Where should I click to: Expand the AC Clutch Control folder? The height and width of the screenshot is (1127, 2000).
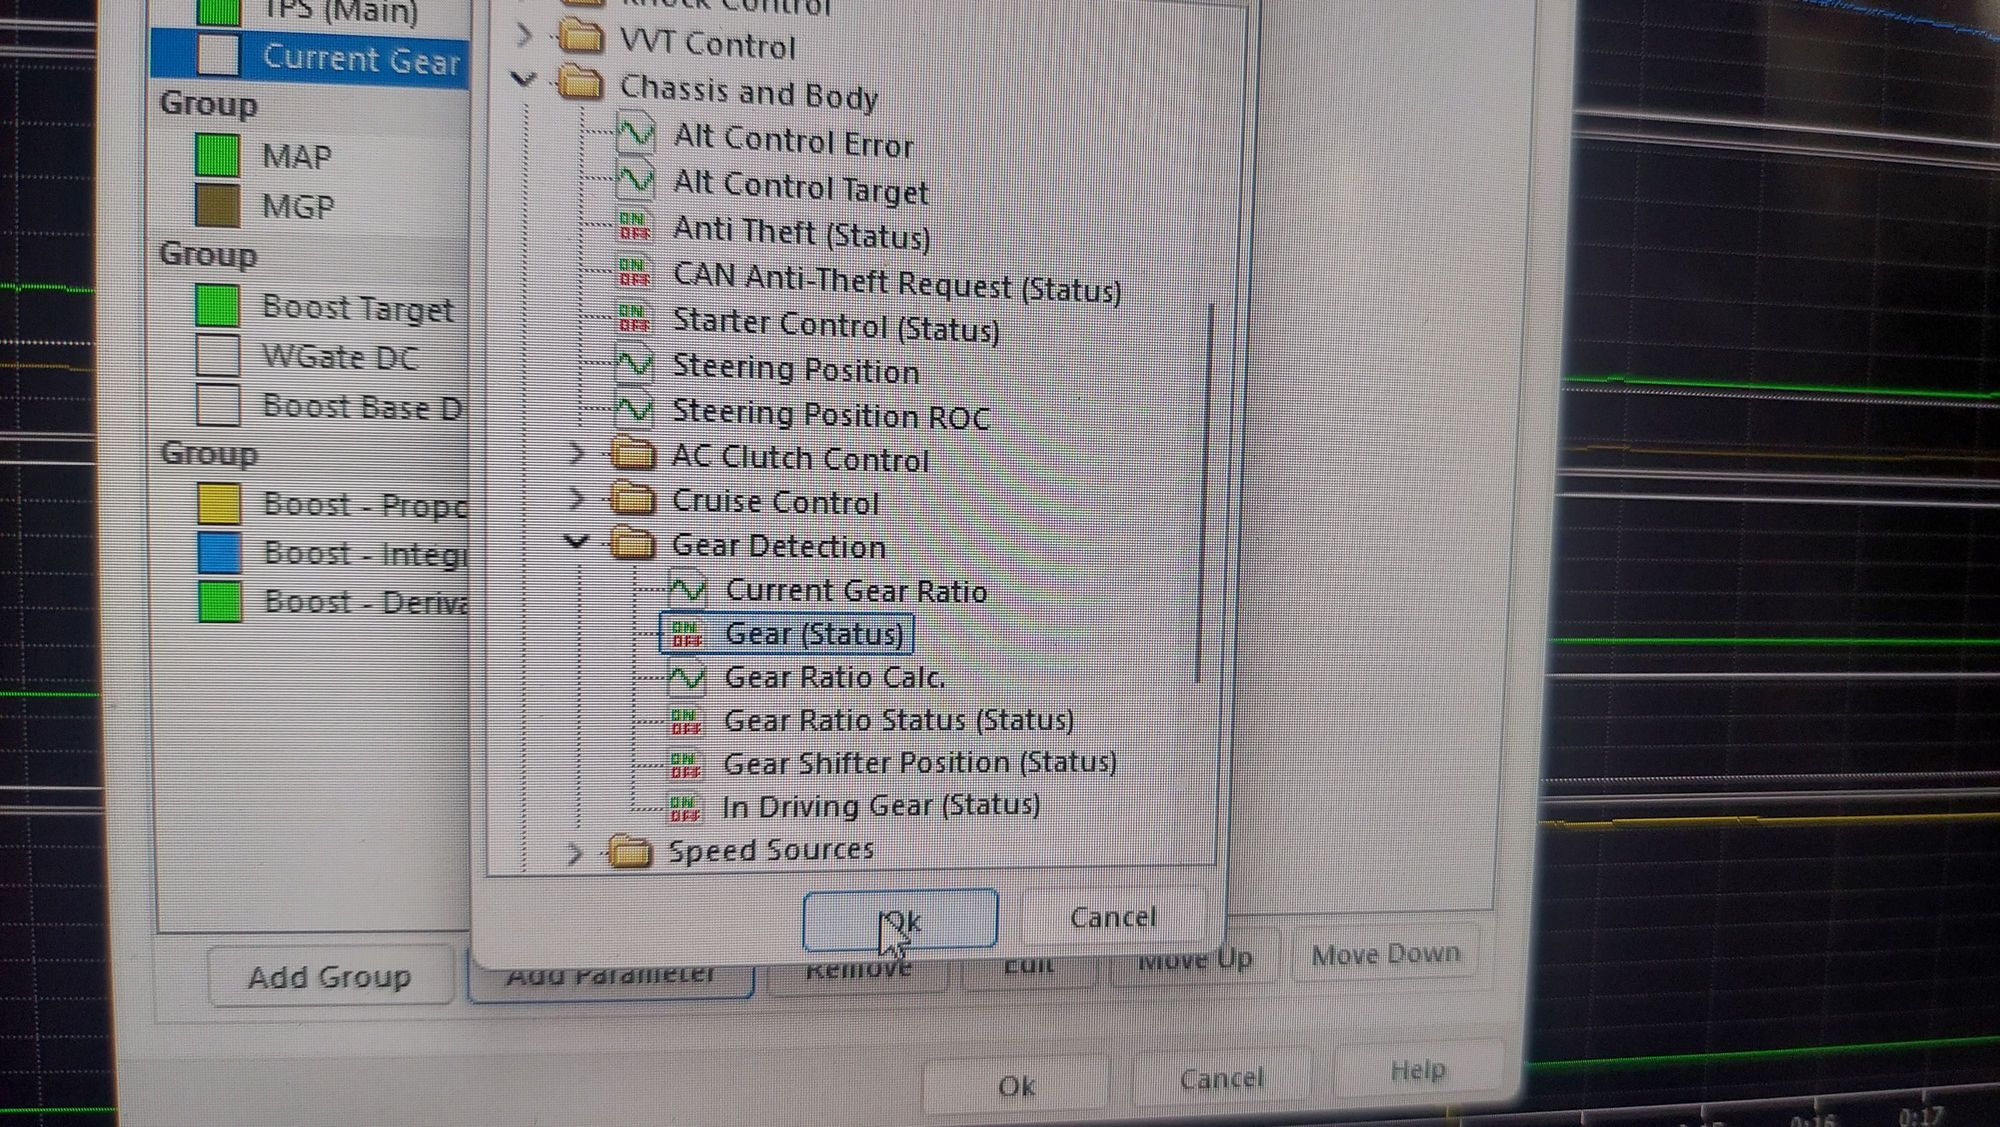[x=576, y=455]
